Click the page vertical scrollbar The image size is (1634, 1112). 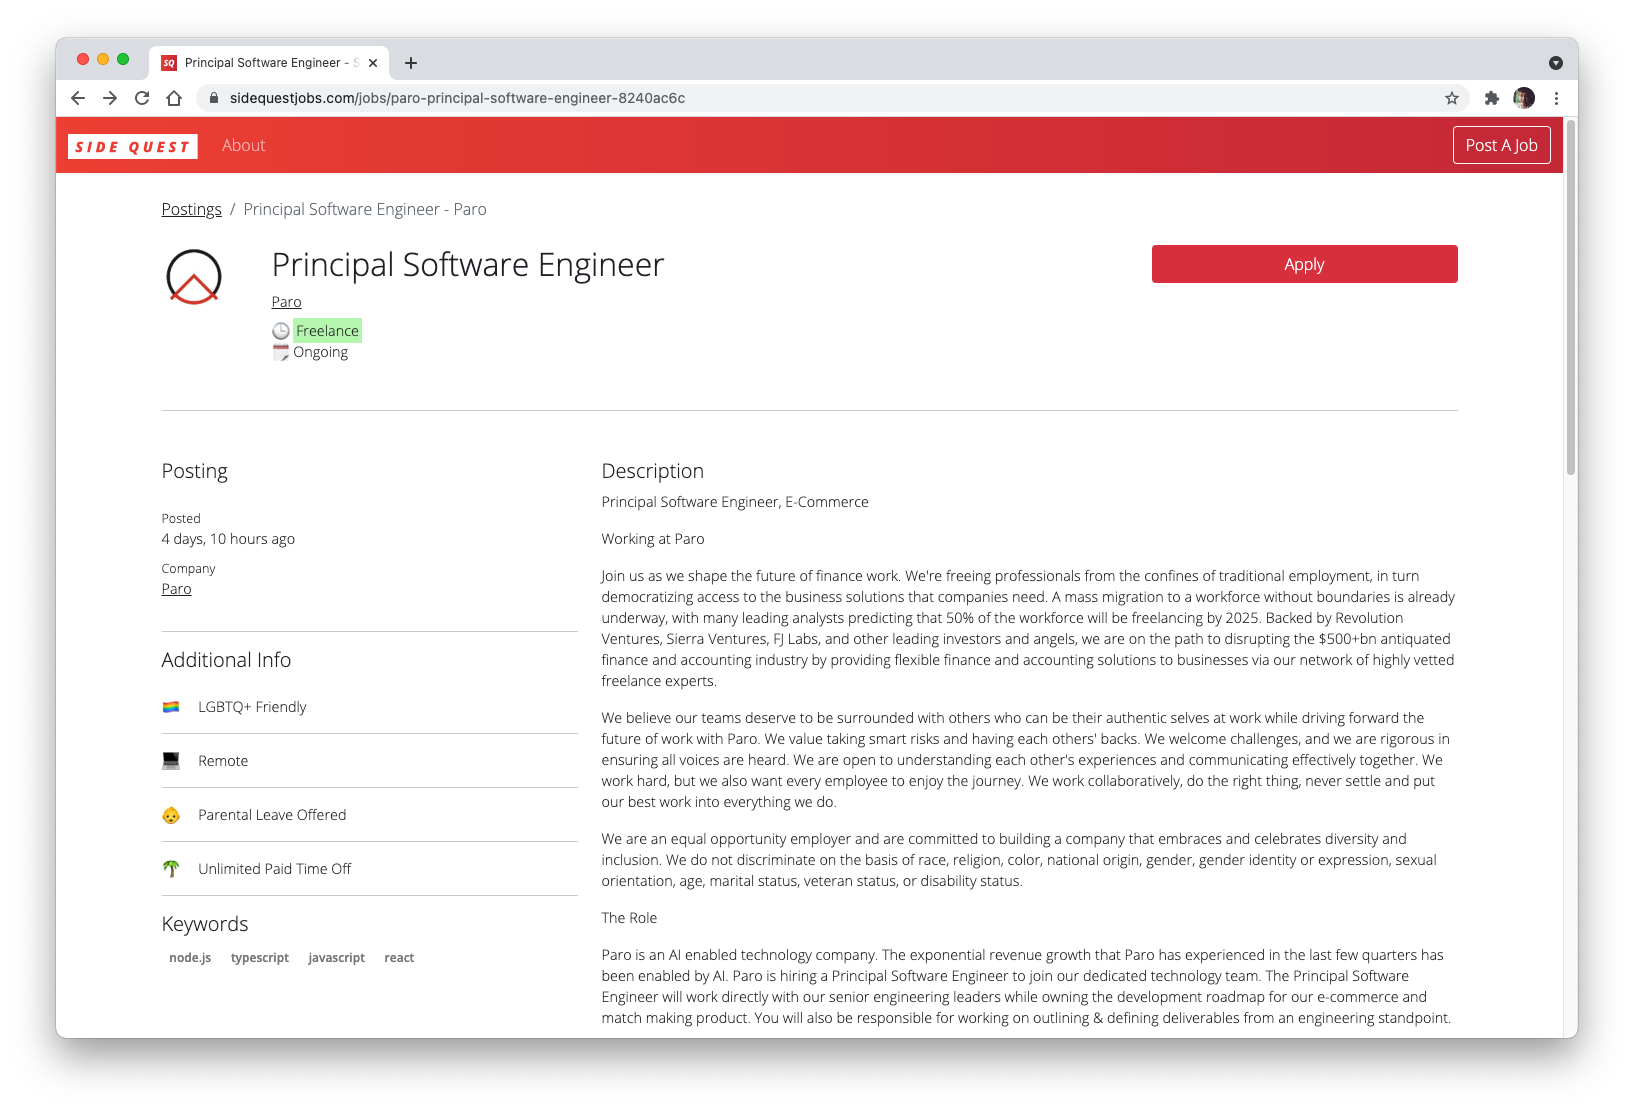(x=1571, y=298)
